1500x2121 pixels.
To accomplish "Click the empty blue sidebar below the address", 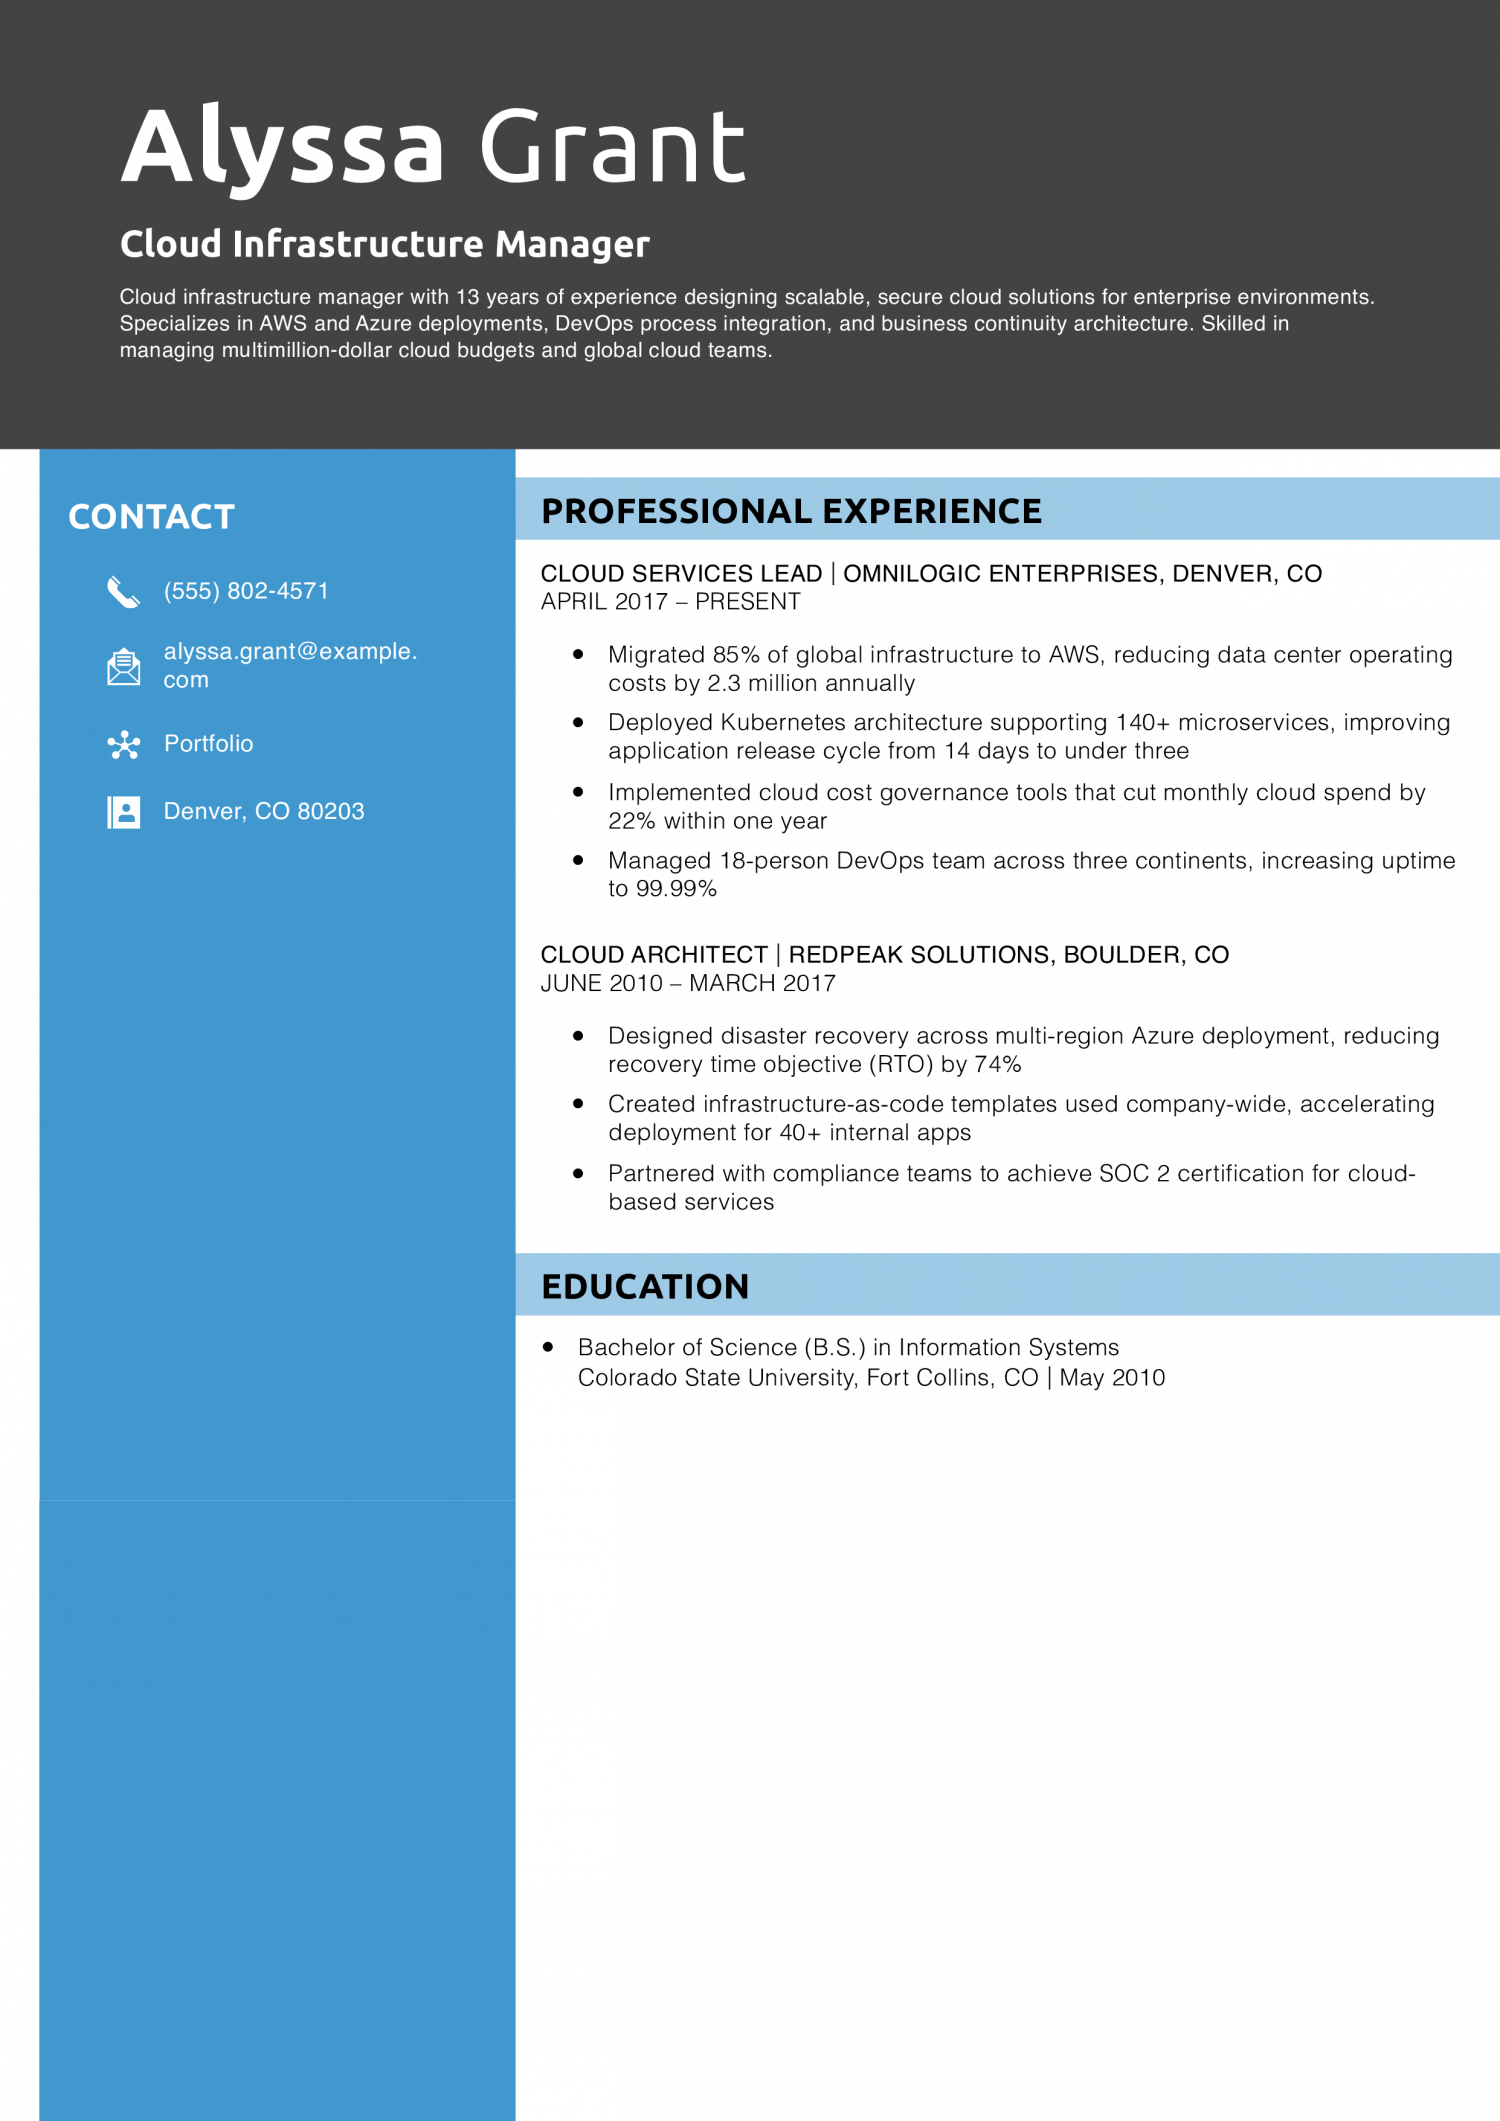I will point(277,1200).
